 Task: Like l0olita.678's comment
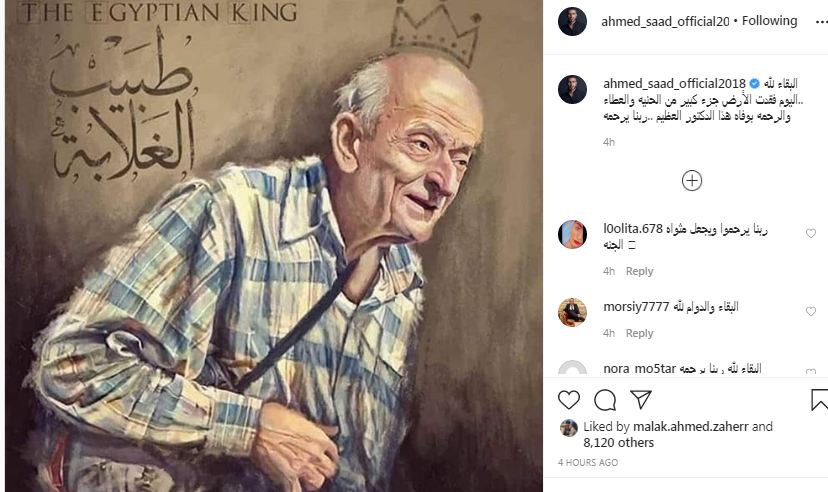(811, 234)
